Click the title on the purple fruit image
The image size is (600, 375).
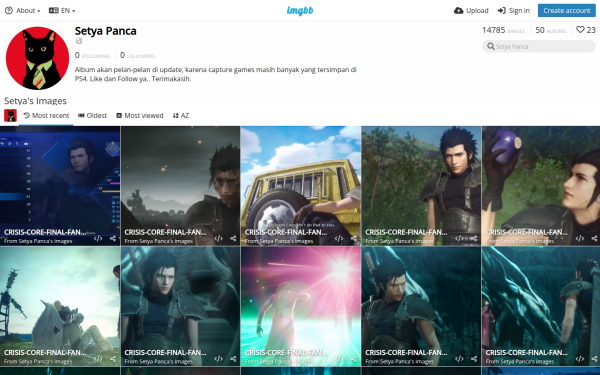point(527,232)
